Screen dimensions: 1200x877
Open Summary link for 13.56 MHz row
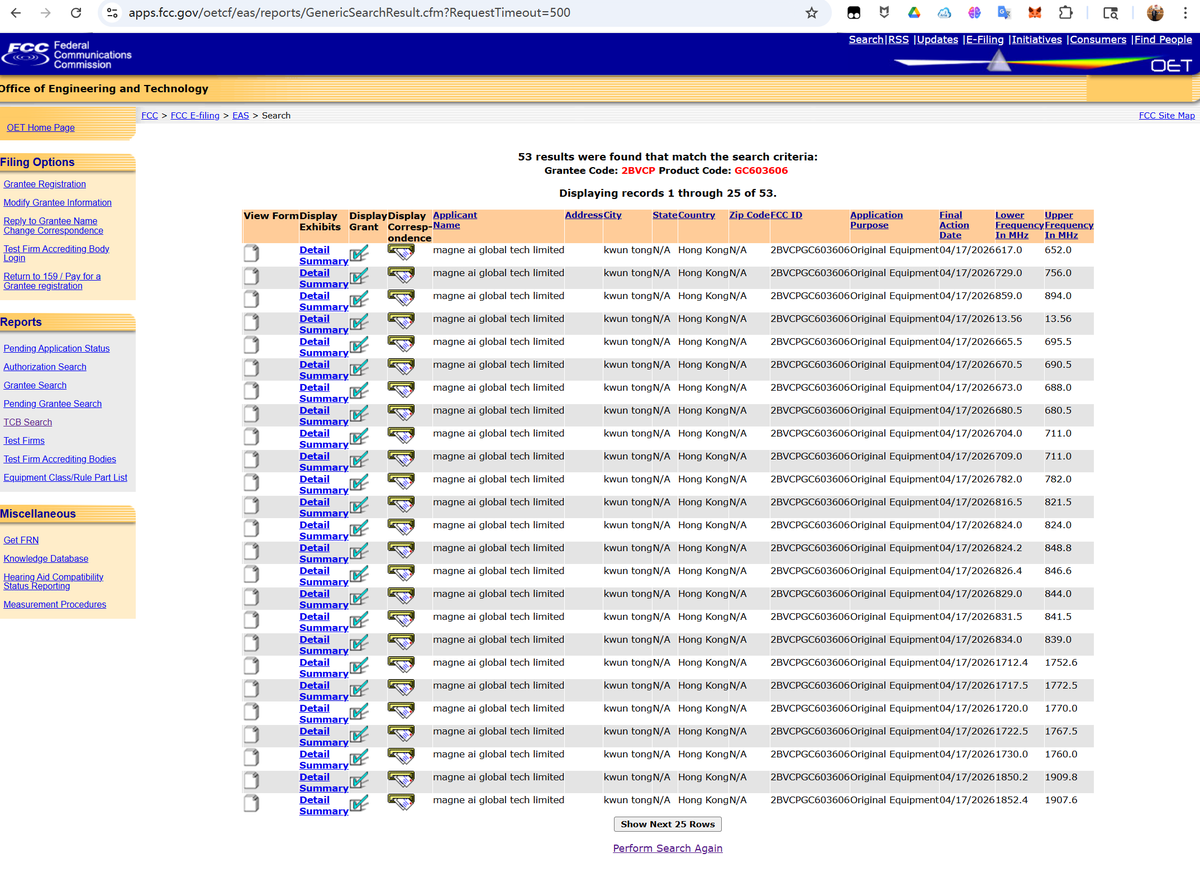[x=324, y=330]
